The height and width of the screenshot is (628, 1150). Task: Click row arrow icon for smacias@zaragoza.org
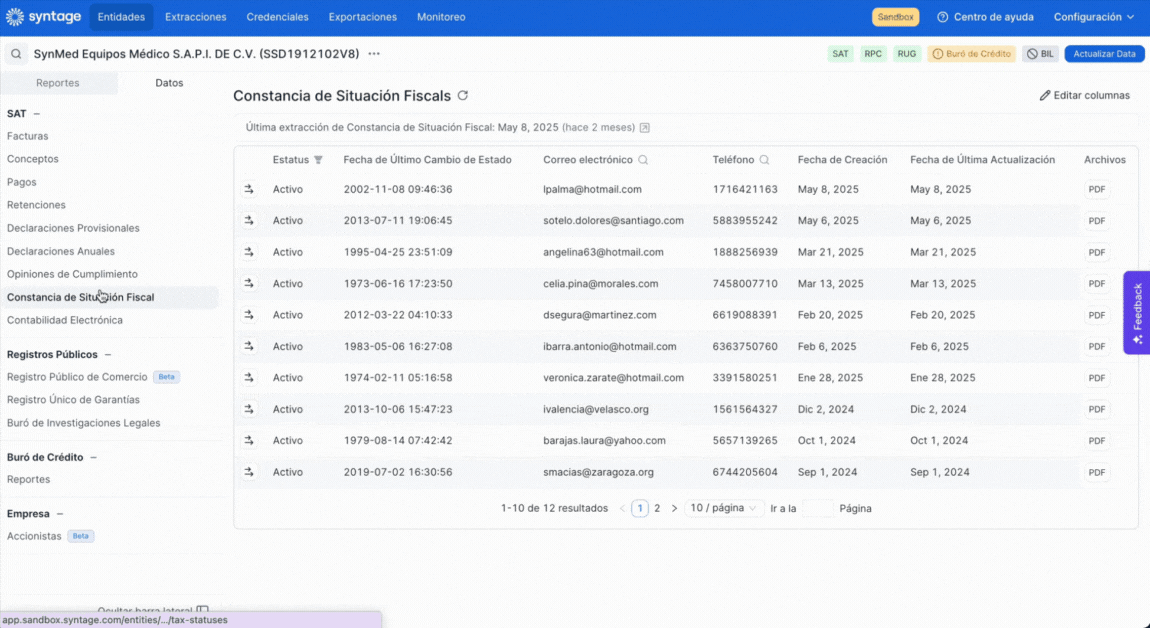click(x=249, y=472)
